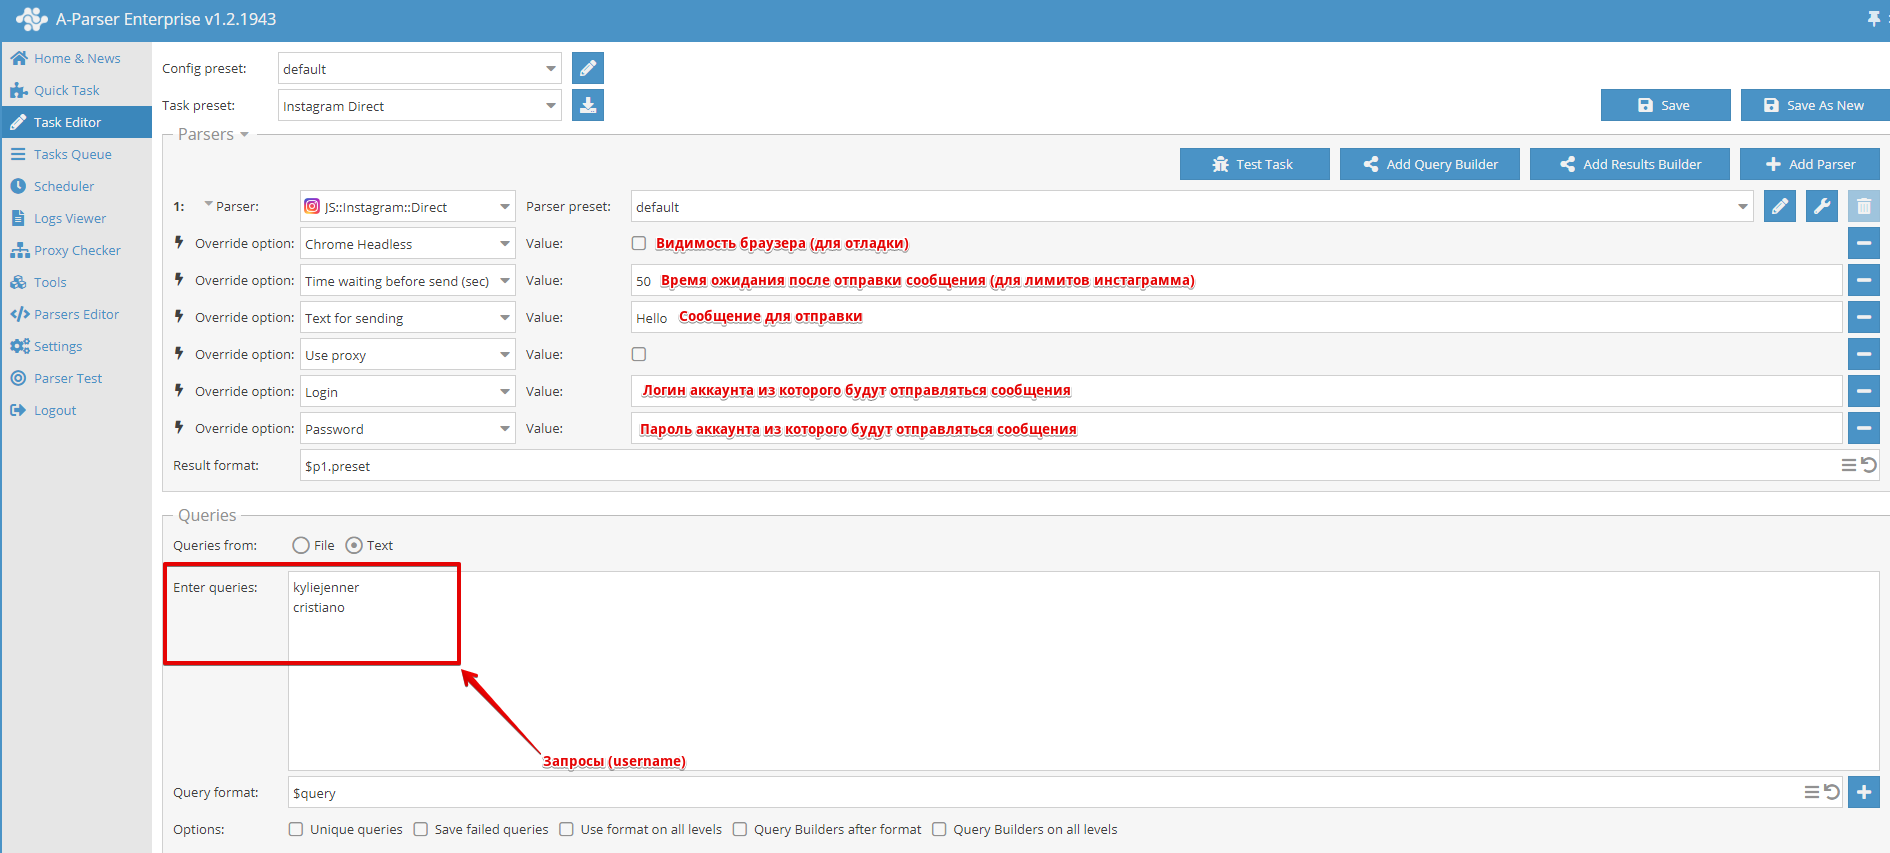Viewport: 1890px width, 853px height.
Task: Click the lightning icon beside the Login override
Action: pos(179,390)
